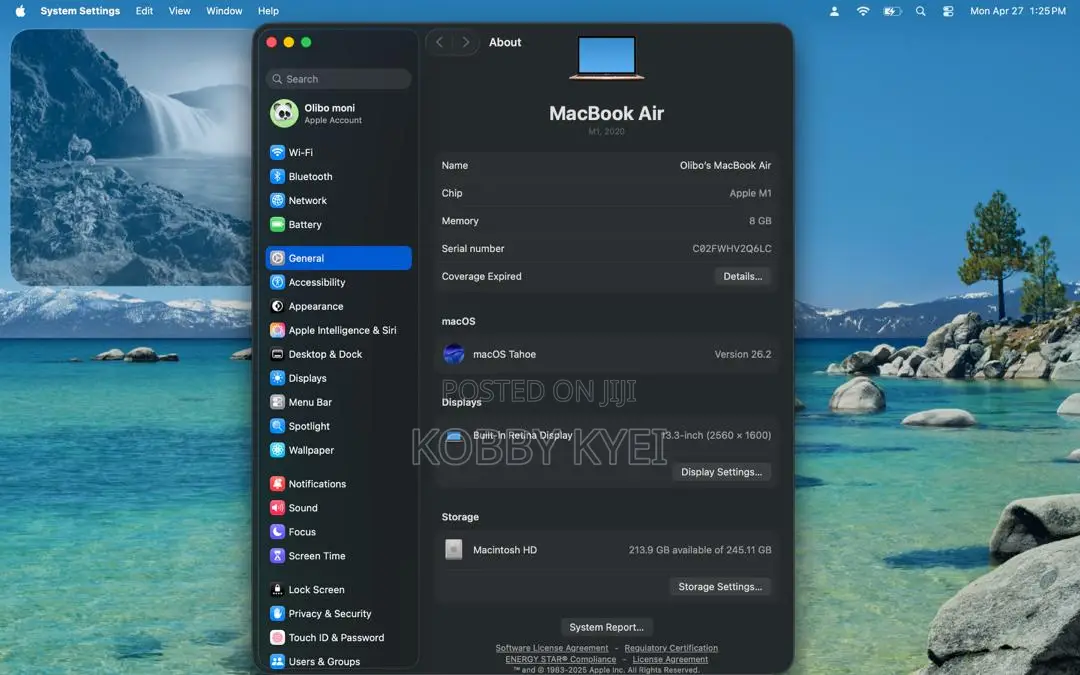Viewport: 1080px width, 675px height.
Task: Click the computer name Olibo's MacBook Air
Action: [x=725, y=165]
